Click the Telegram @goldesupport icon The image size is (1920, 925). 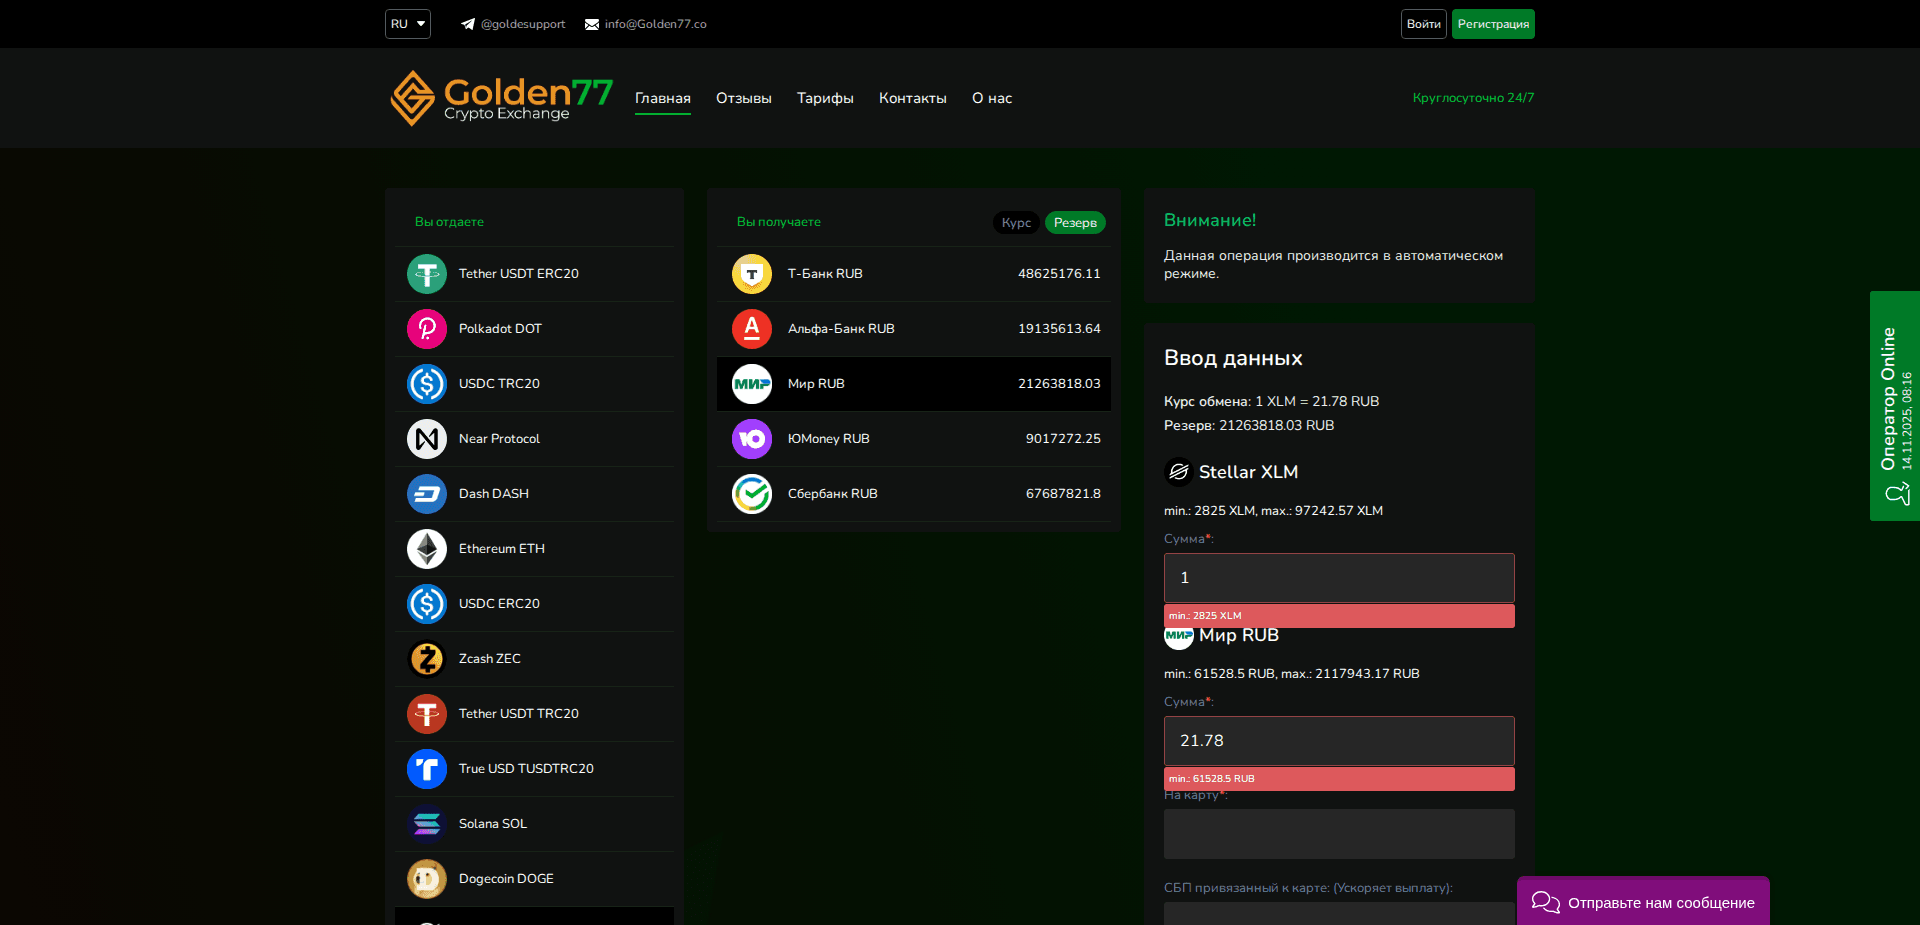(467, 23)
